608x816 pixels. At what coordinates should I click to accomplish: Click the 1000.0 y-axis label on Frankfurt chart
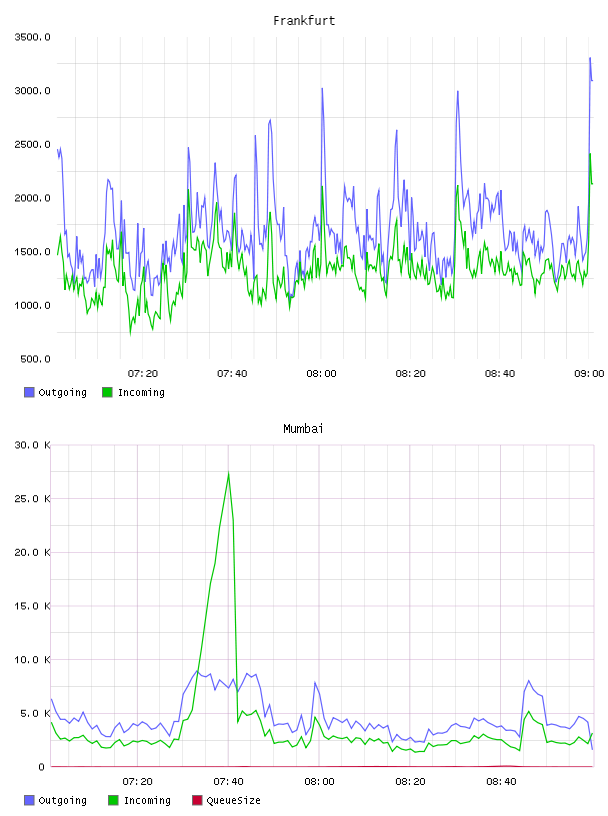pos(32,305)
